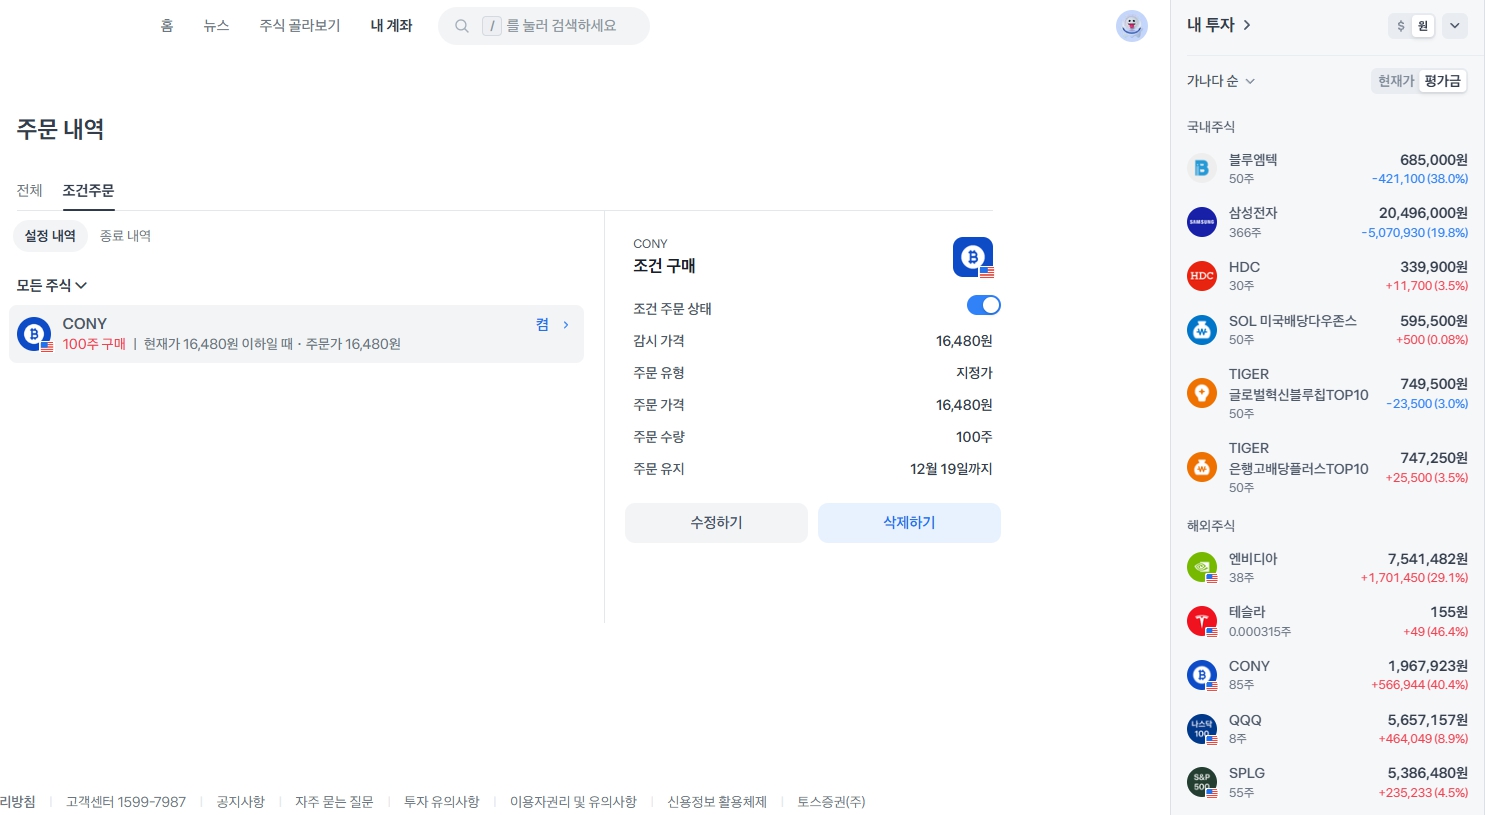Click the SPLG S&P 500 logo

(x=1202, y=782)
